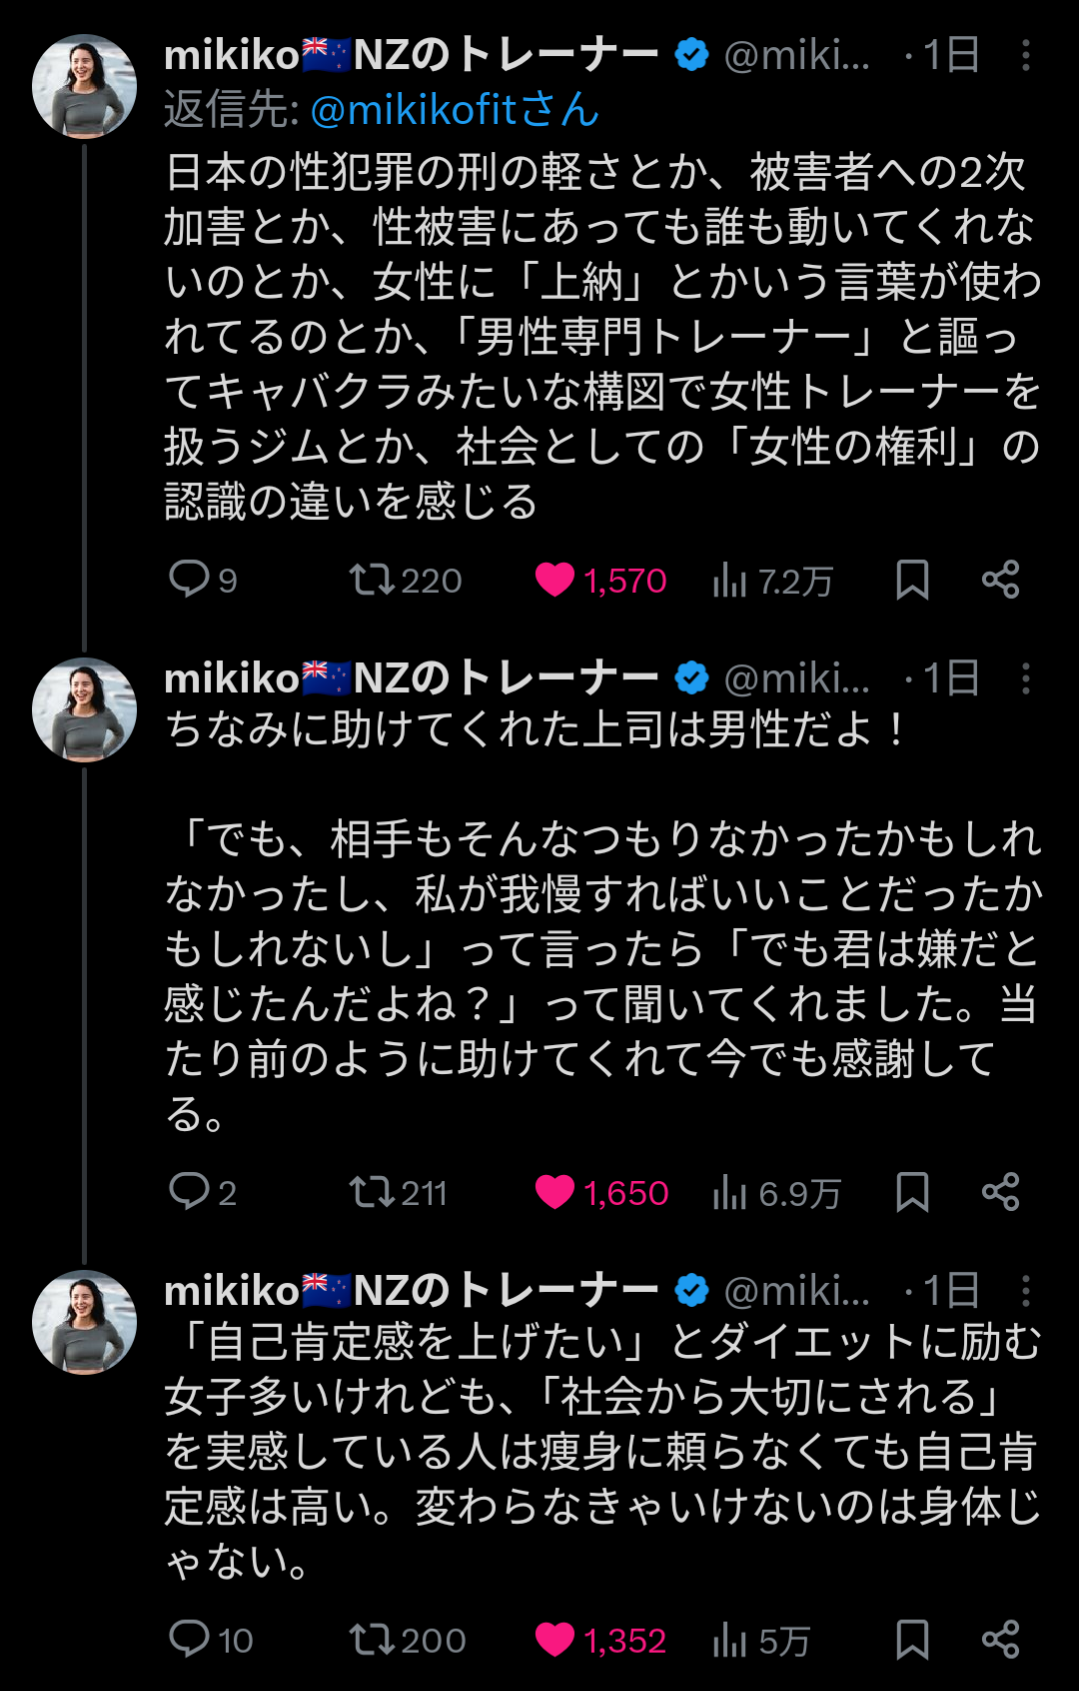Open more options on the first tweet

tap(1025, 56)
